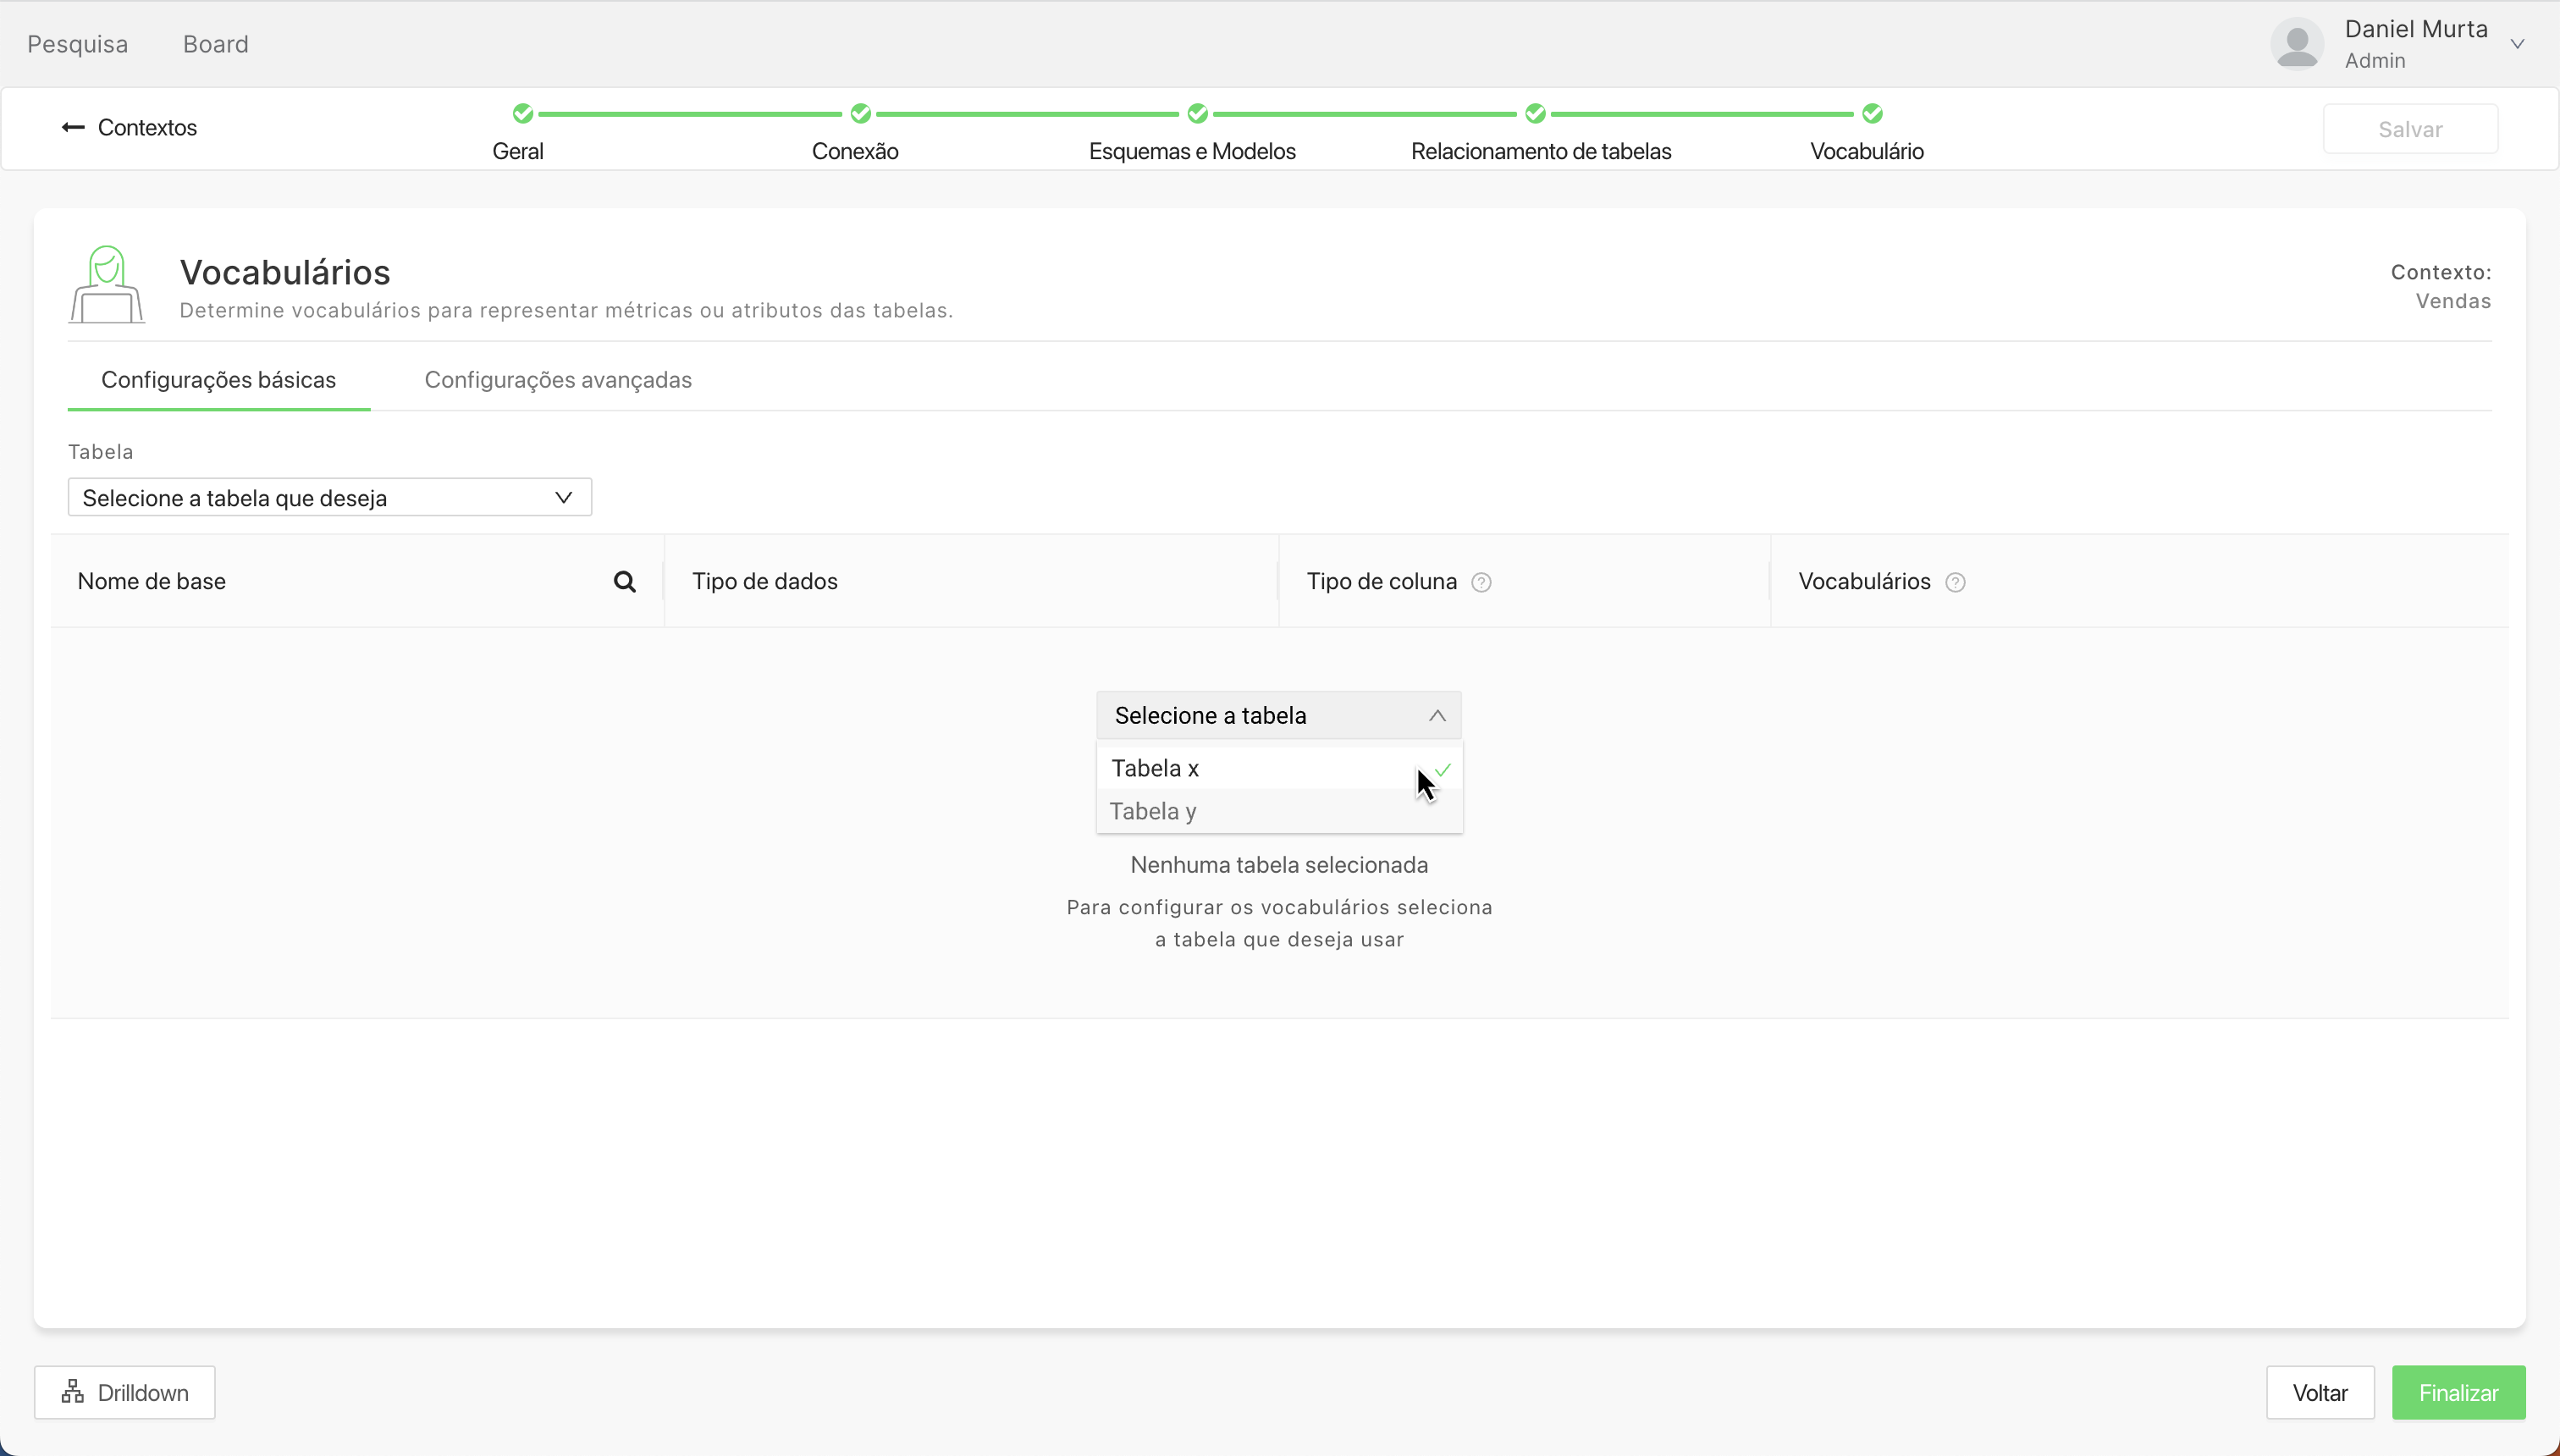Click the Geral step checkmark icon
This screenshot has width=2560, height=1456.
[x=522, y=113]
